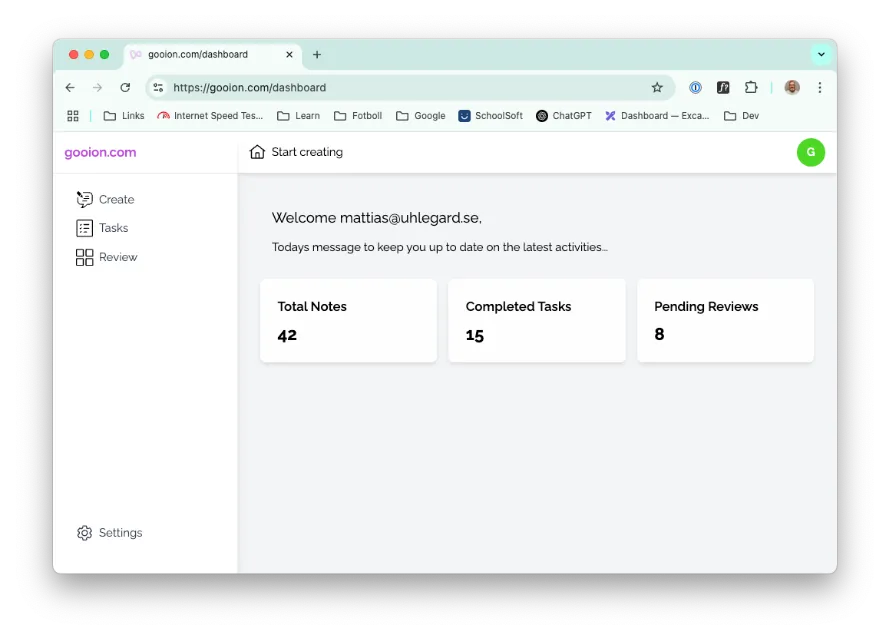
Task: Close the gooion.com/dashboard tab
Action: click(289, 54)
